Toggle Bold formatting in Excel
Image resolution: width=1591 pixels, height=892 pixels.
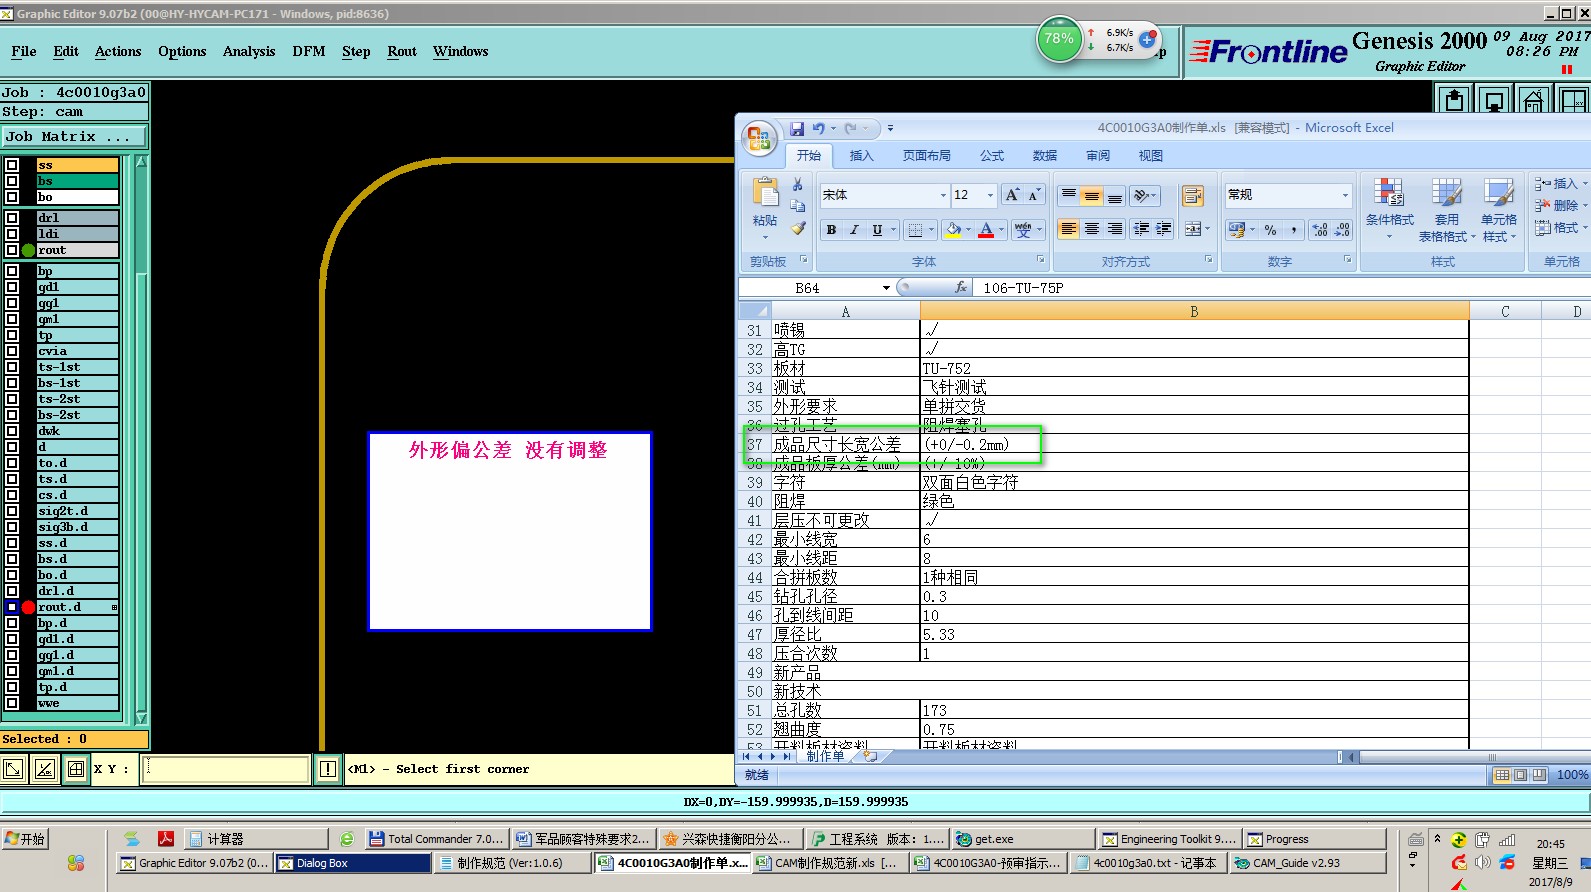(831, 230)
